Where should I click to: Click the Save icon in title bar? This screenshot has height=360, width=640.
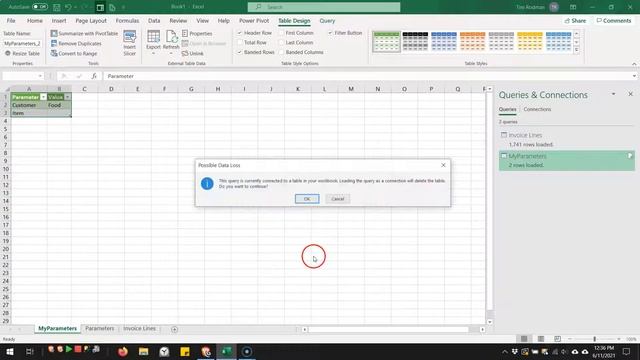tap(57, 7)
